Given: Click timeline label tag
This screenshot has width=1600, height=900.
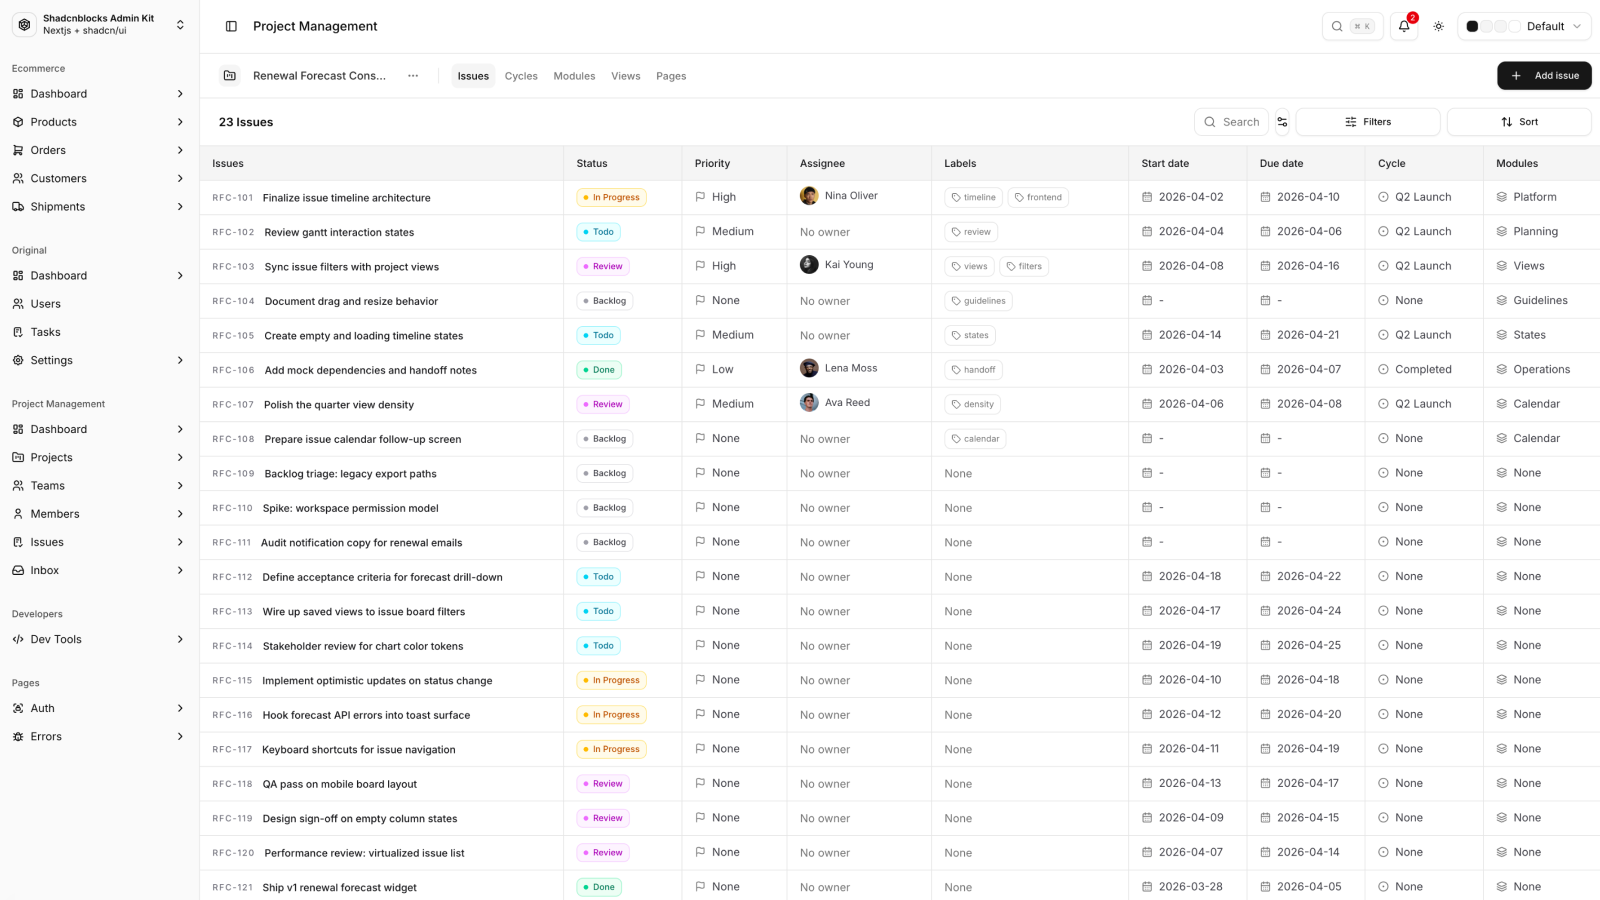Looking at the screenshot, I should 974,197.
